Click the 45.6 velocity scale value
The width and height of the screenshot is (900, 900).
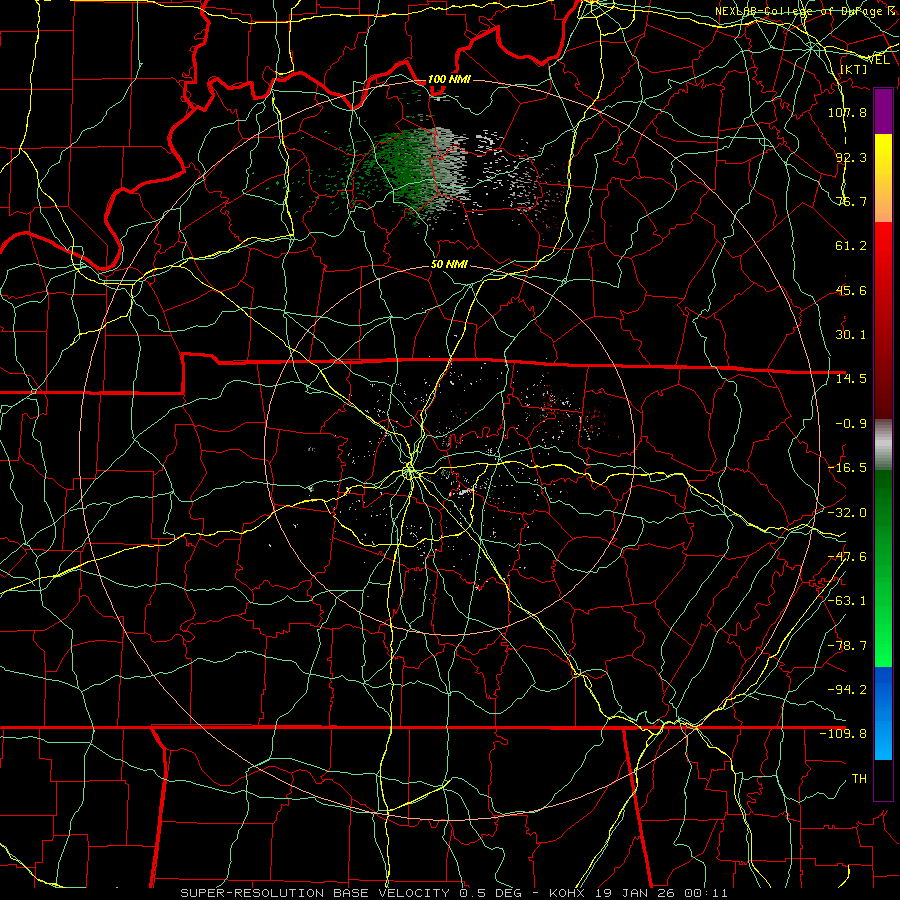pos(851,290)
